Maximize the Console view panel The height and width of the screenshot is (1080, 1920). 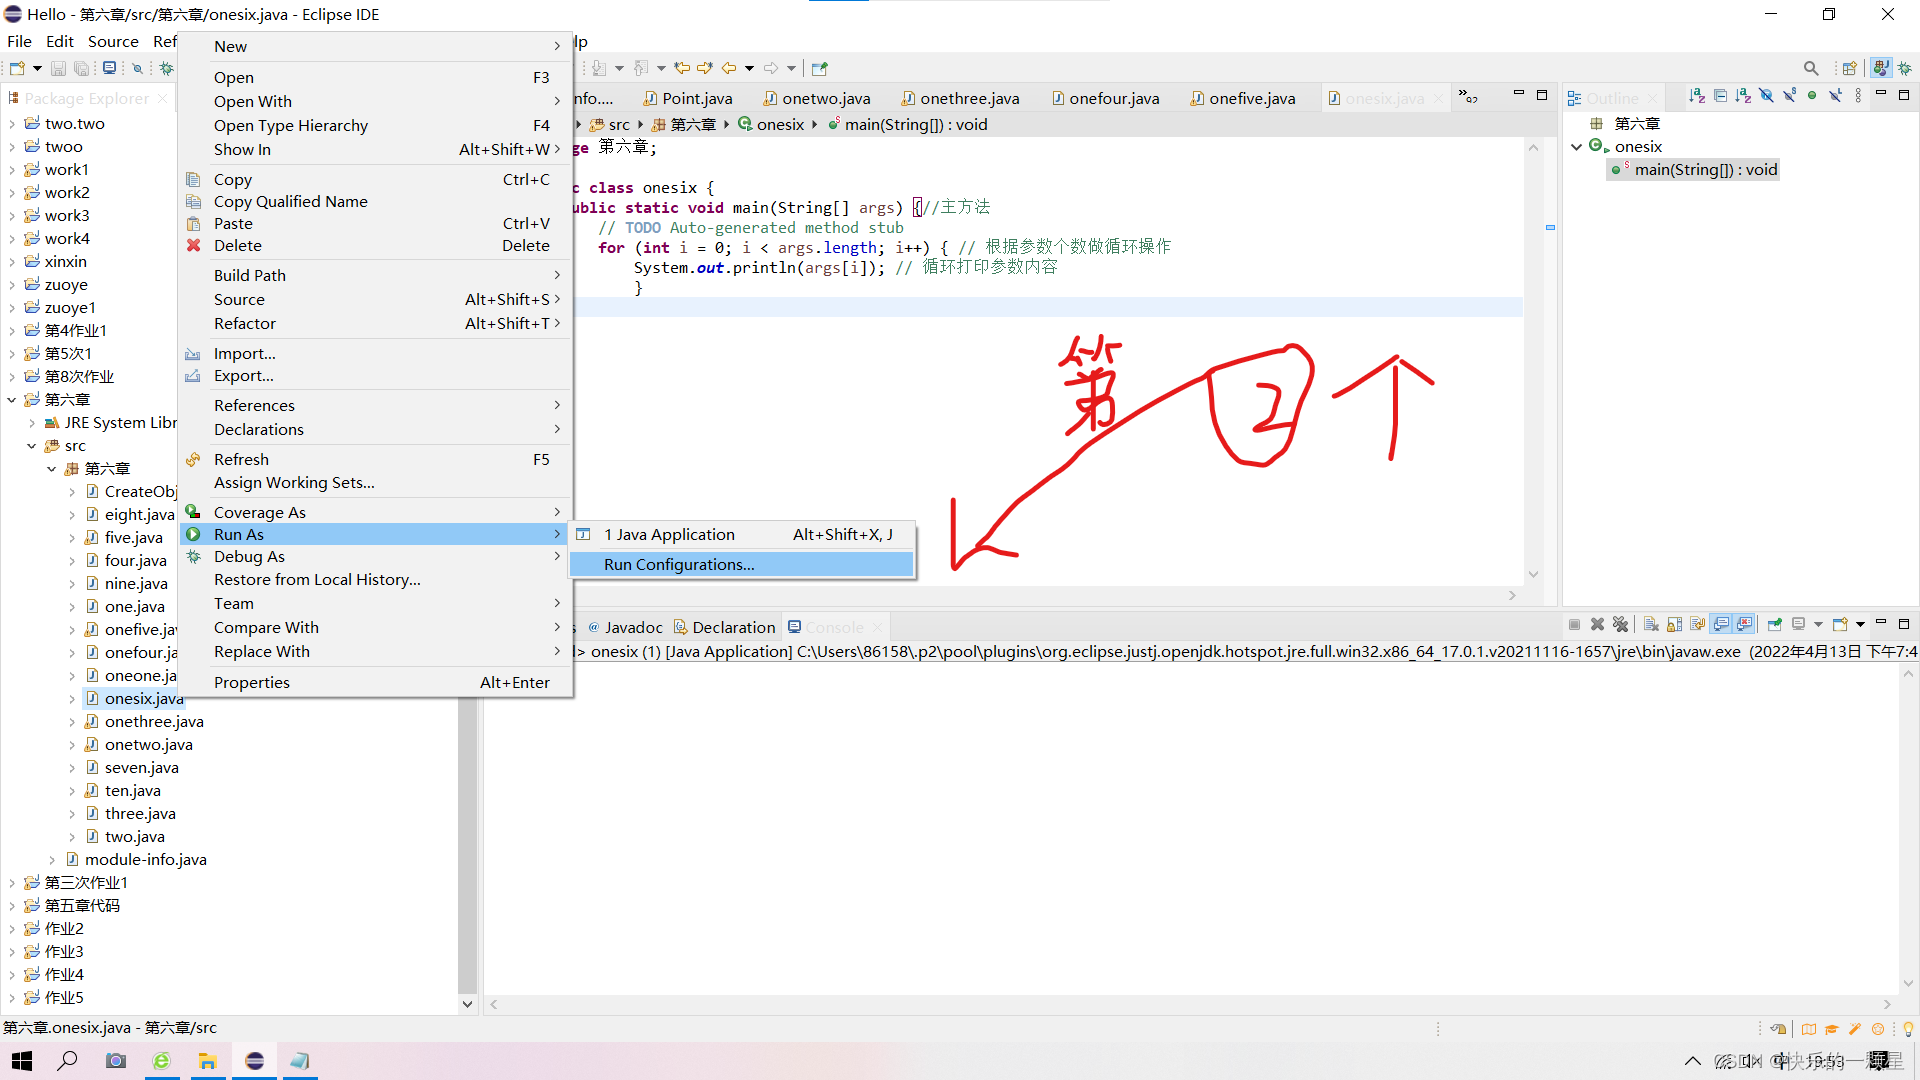coord(1904,623)
